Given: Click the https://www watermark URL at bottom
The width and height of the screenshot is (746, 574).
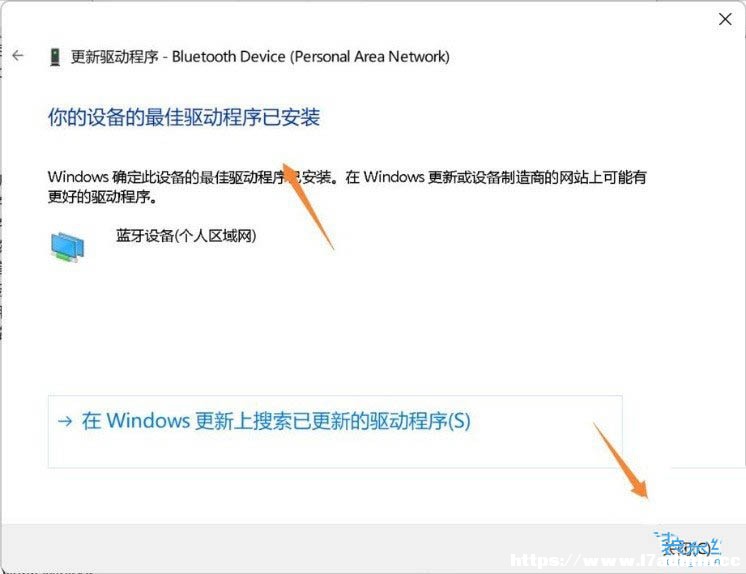Looking at the screenshot, I should pyautogui.click(x=625, y=561).
